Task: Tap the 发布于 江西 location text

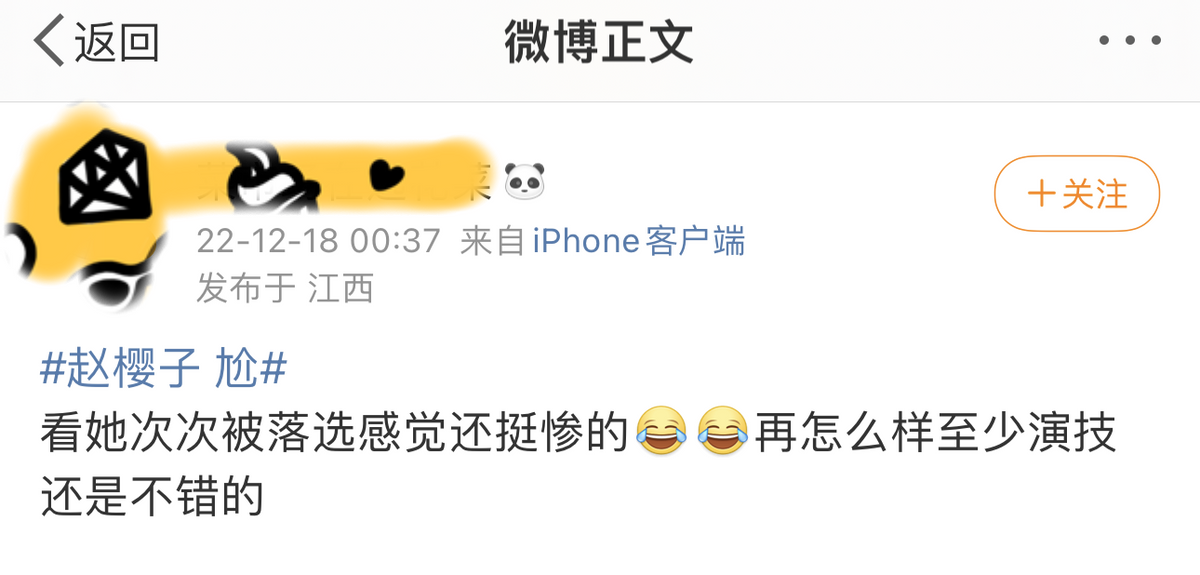Action: (x=285, y=288)
